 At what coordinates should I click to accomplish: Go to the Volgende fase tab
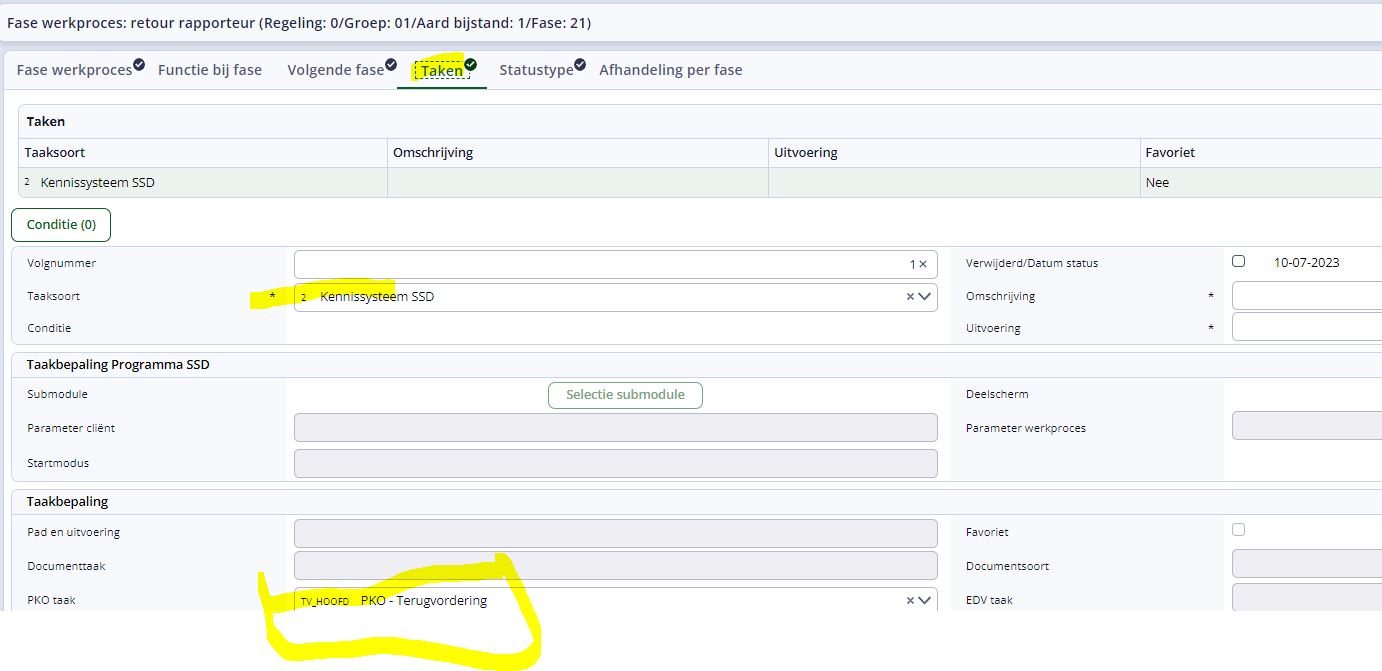tap(335, 70)
